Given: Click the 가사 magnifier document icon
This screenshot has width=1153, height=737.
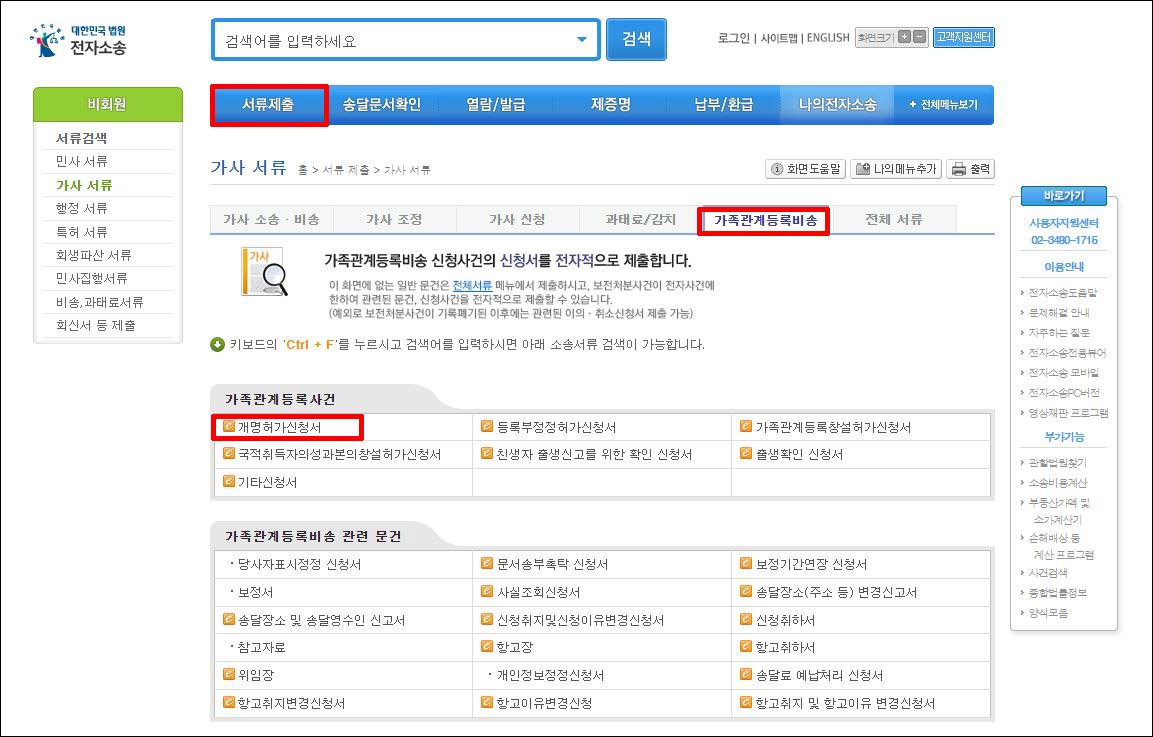Looking at the screenshot, I should (264, 271).
